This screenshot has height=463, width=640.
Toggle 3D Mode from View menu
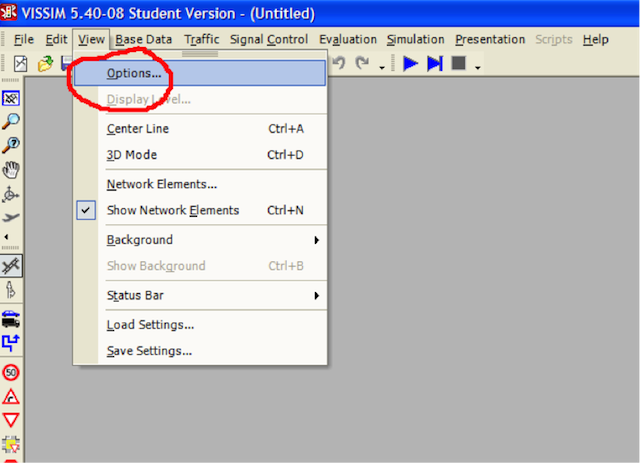coord(132,155)
